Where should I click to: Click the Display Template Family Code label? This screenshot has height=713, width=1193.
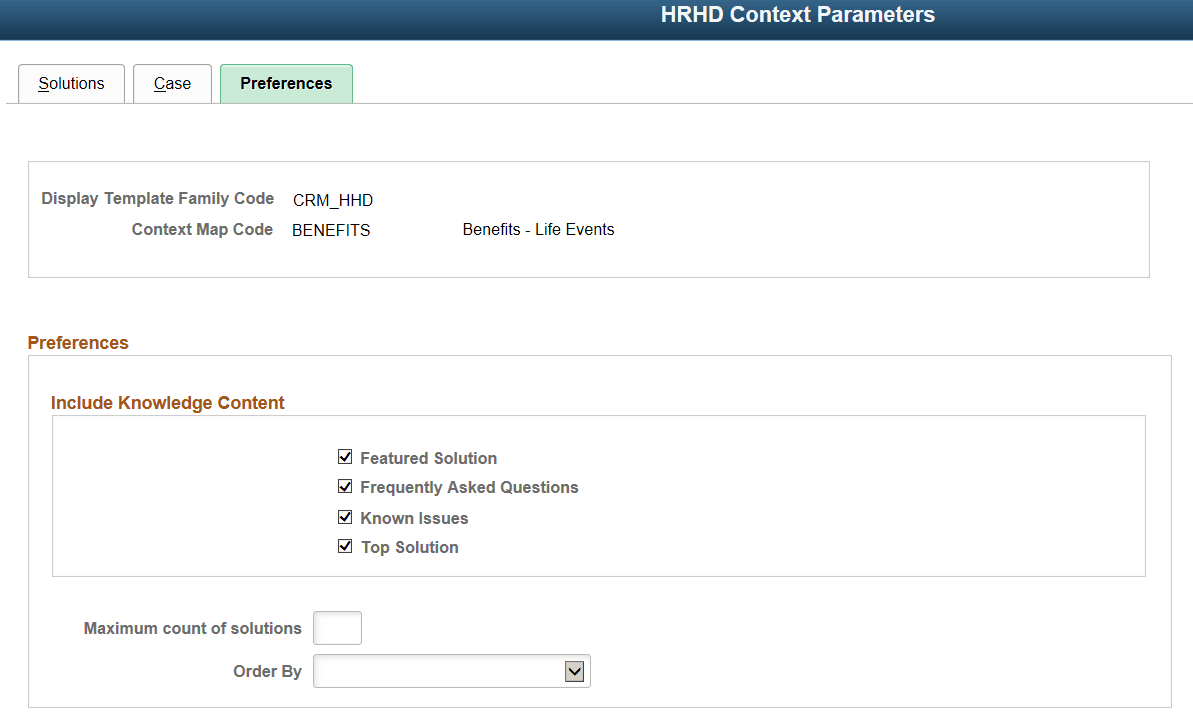pos(157,198)
